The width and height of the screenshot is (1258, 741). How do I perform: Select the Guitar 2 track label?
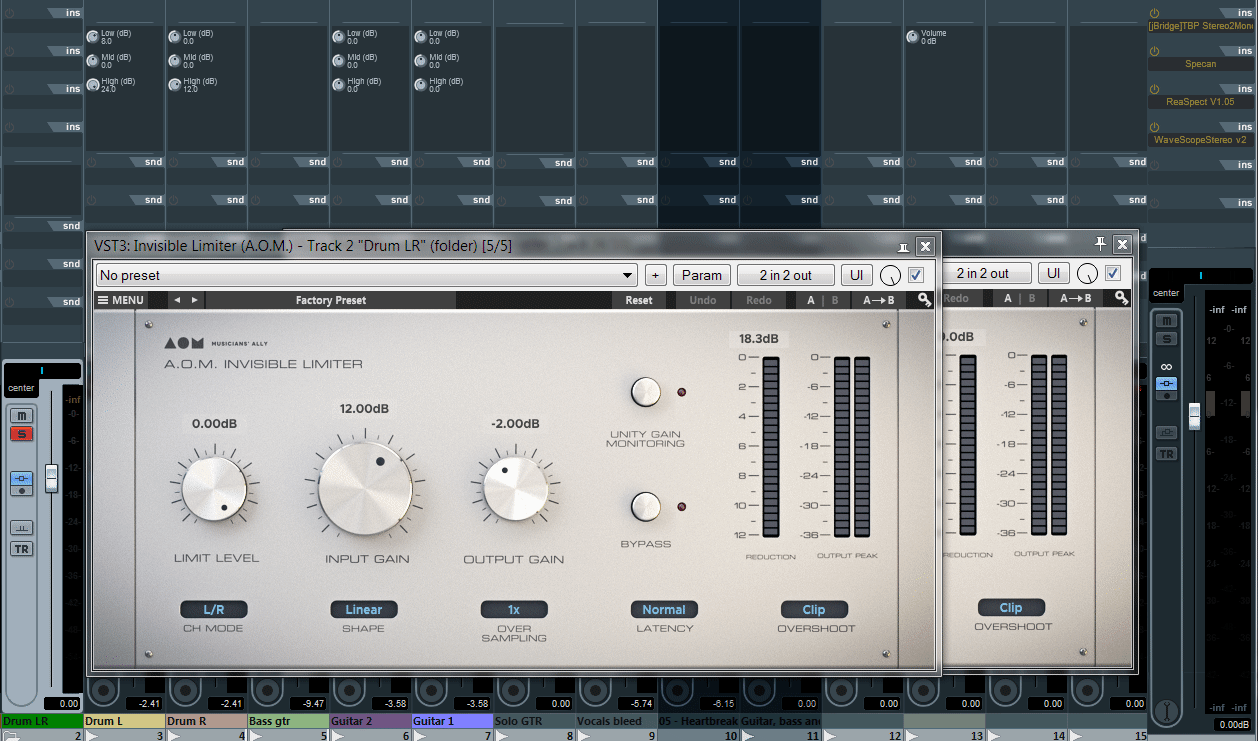pyautogui.click(x=370, y=720)
